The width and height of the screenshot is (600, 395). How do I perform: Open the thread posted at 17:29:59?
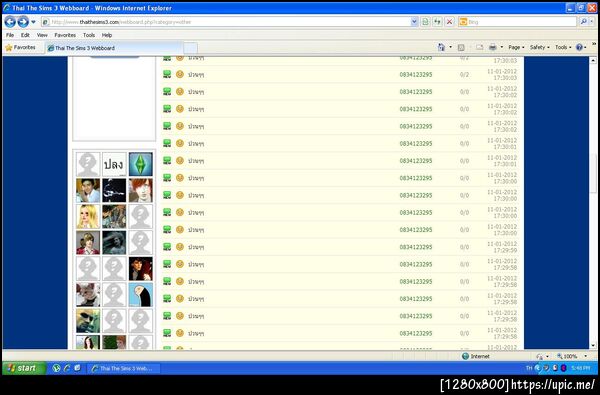196,247
